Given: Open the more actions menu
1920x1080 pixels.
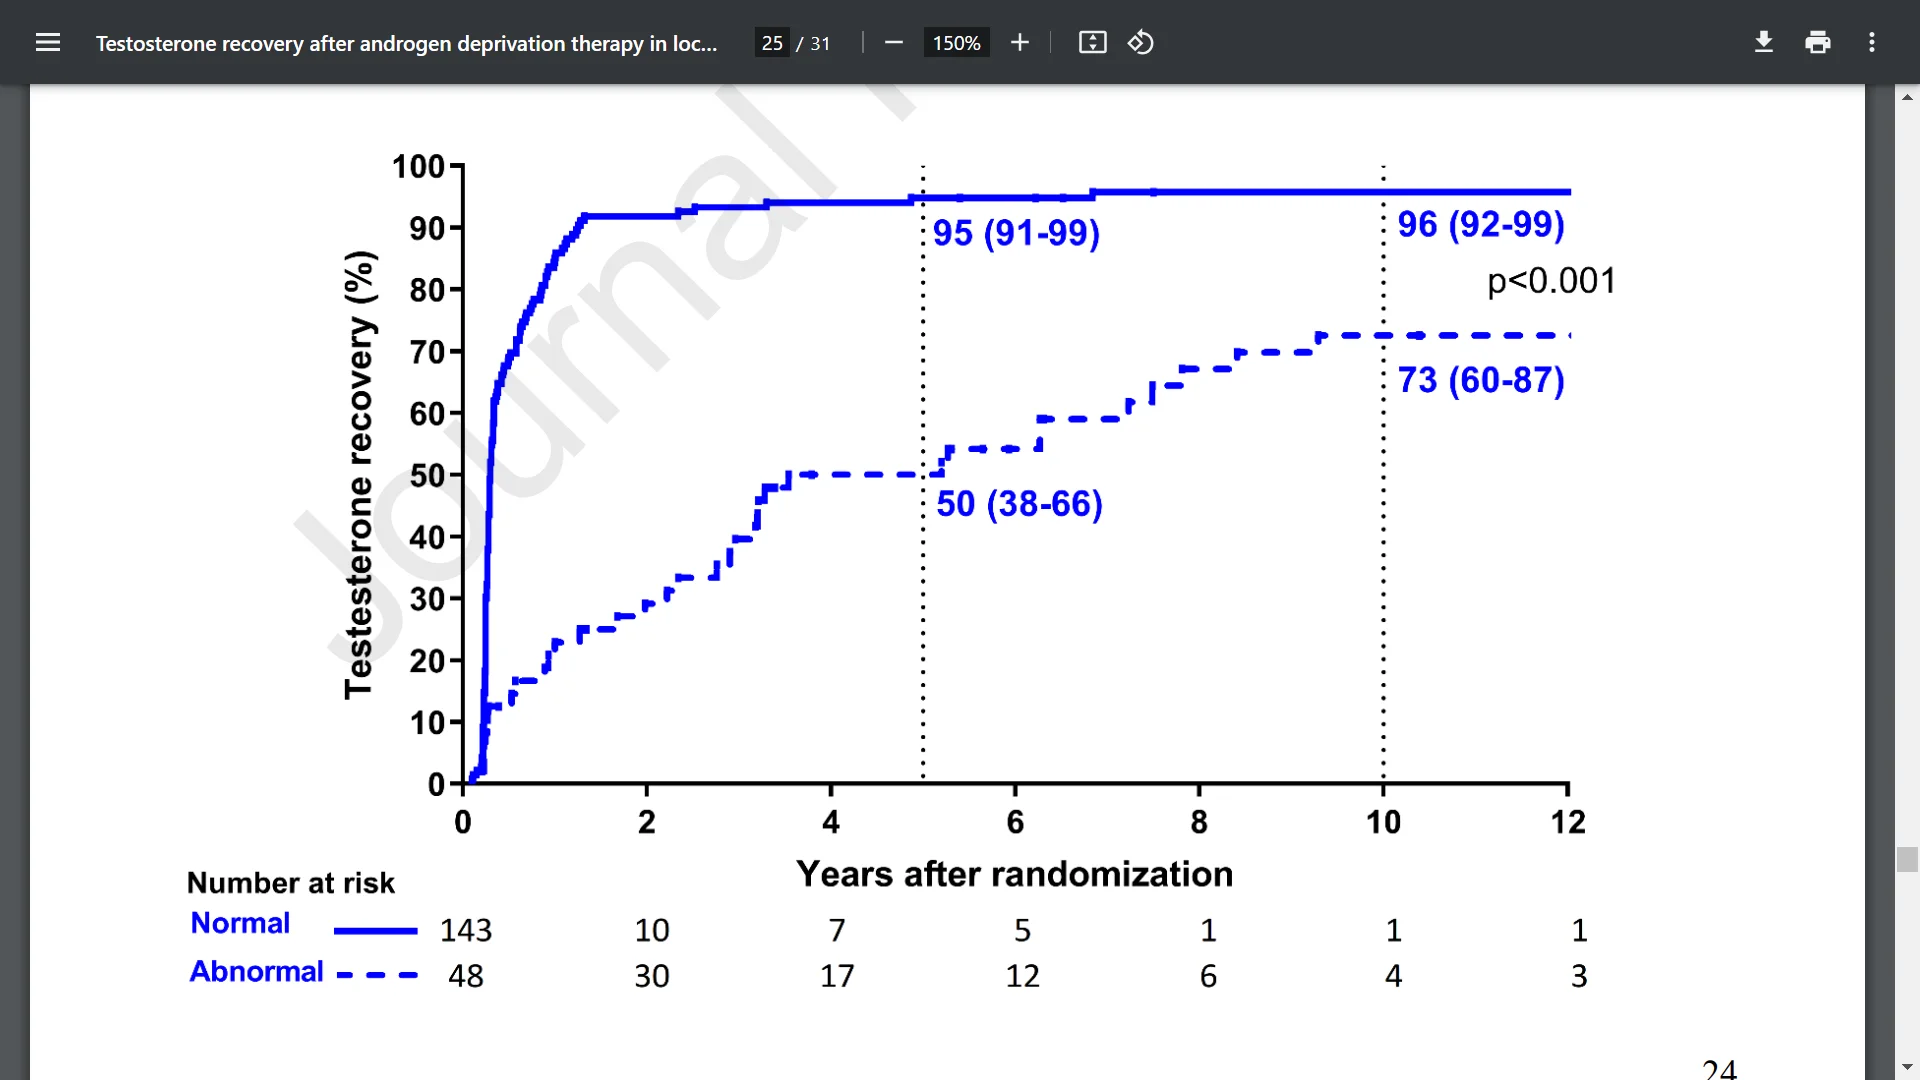Looking at the screenshot, I should click(1872, 42).
